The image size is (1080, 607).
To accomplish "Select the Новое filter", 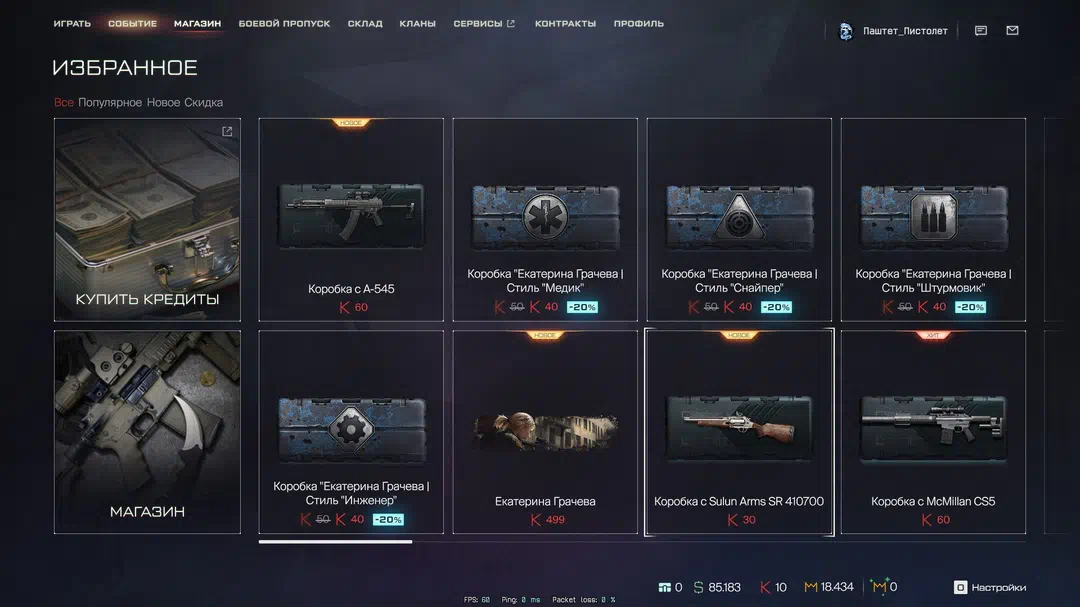I will coord(163,102).
